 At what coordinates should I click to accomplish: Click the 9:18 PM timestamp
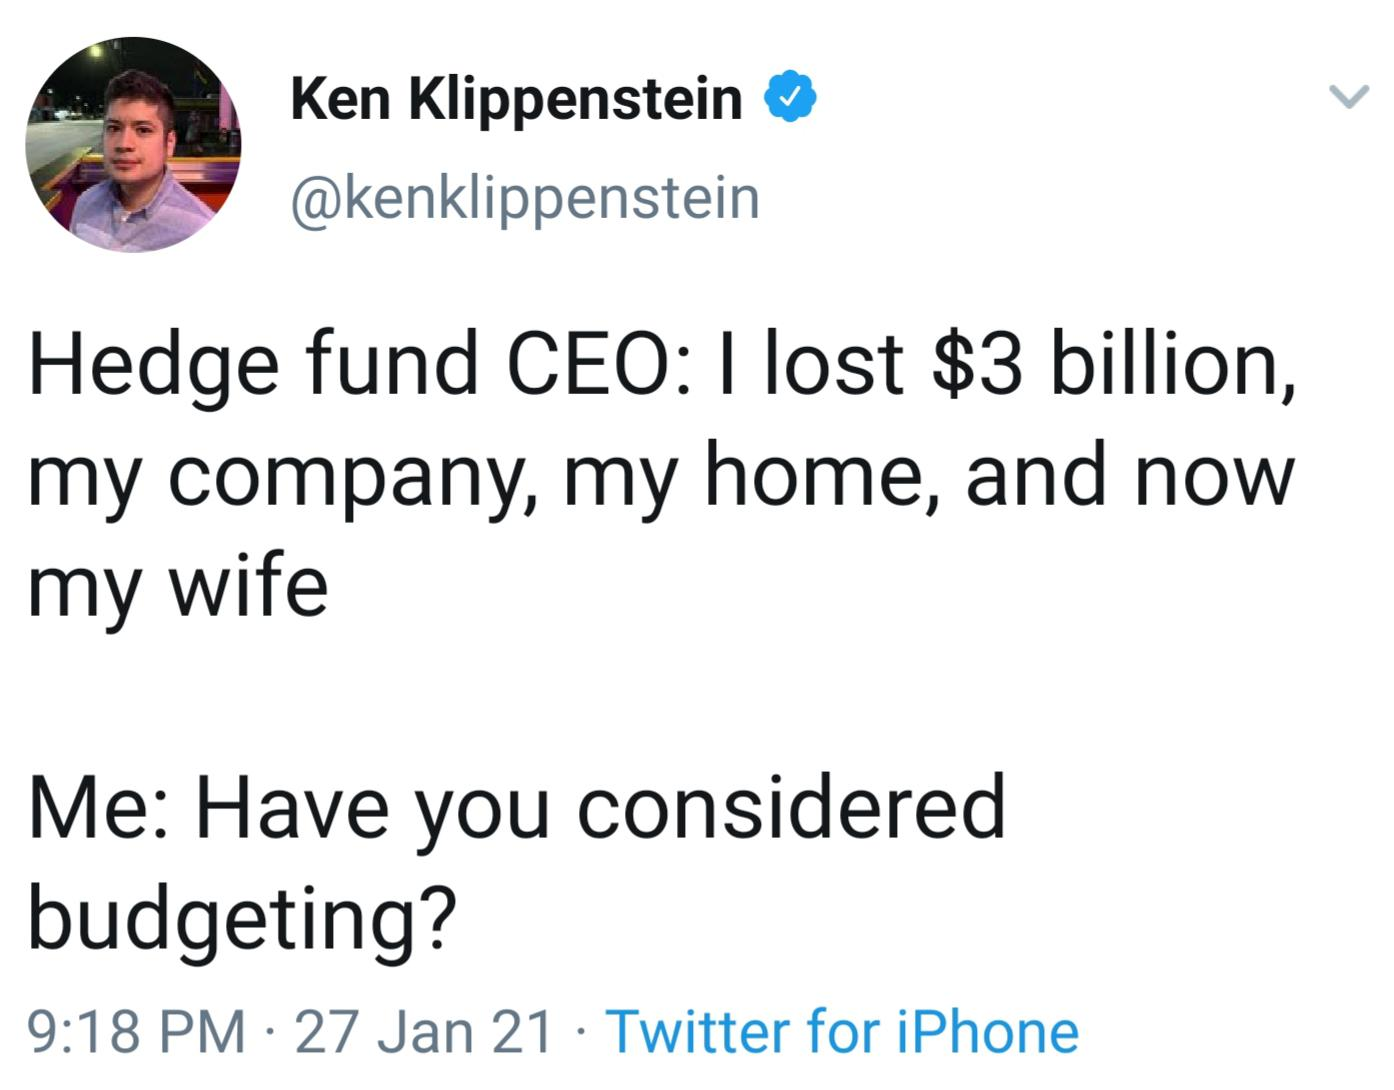click(x=136, y=1031)
